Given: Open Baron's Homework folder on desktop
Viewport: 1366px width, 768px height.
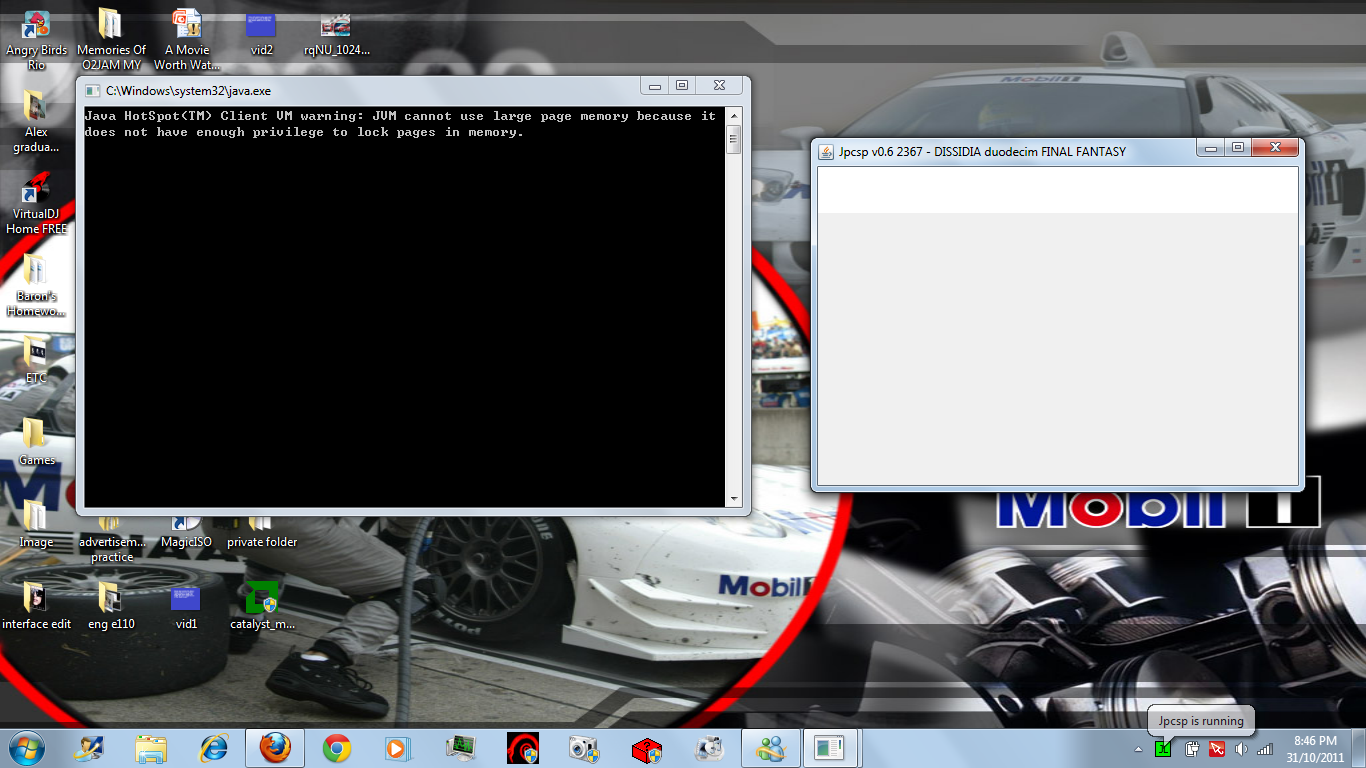Looking at the screenshot, I should [x=36, y=286].
